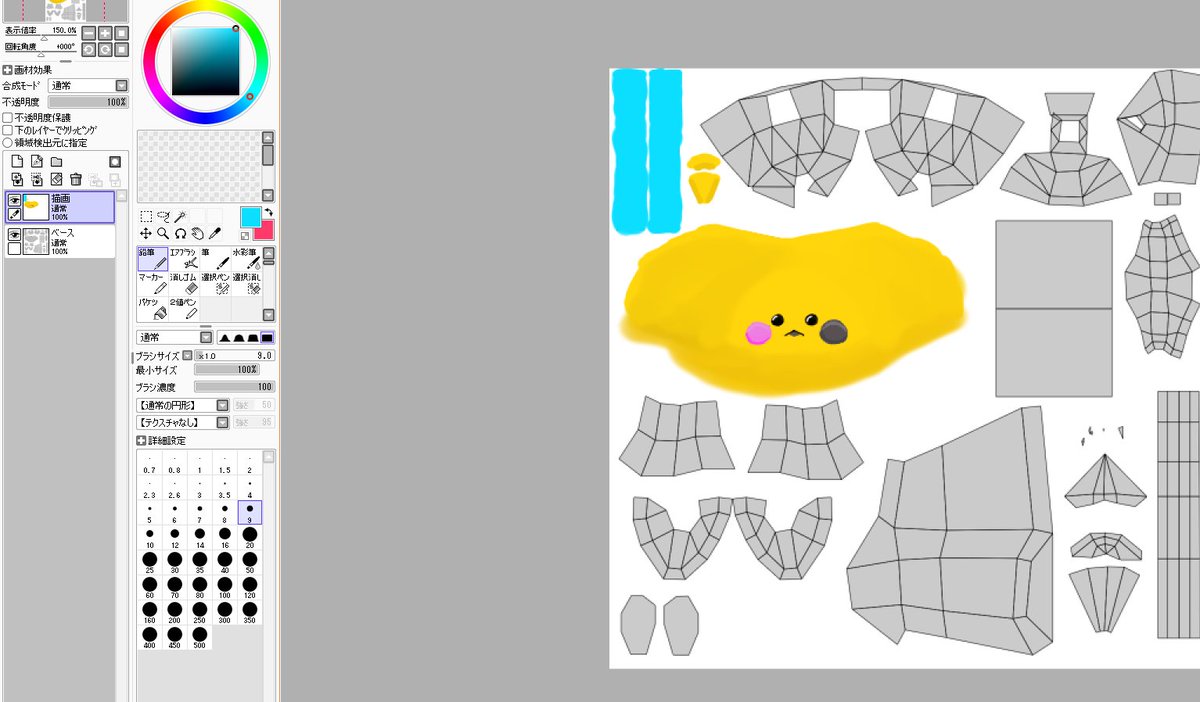Expand 詳細設定 advanced settings
The height and width of the screenshot is (702, 1200).
point(141,440)
